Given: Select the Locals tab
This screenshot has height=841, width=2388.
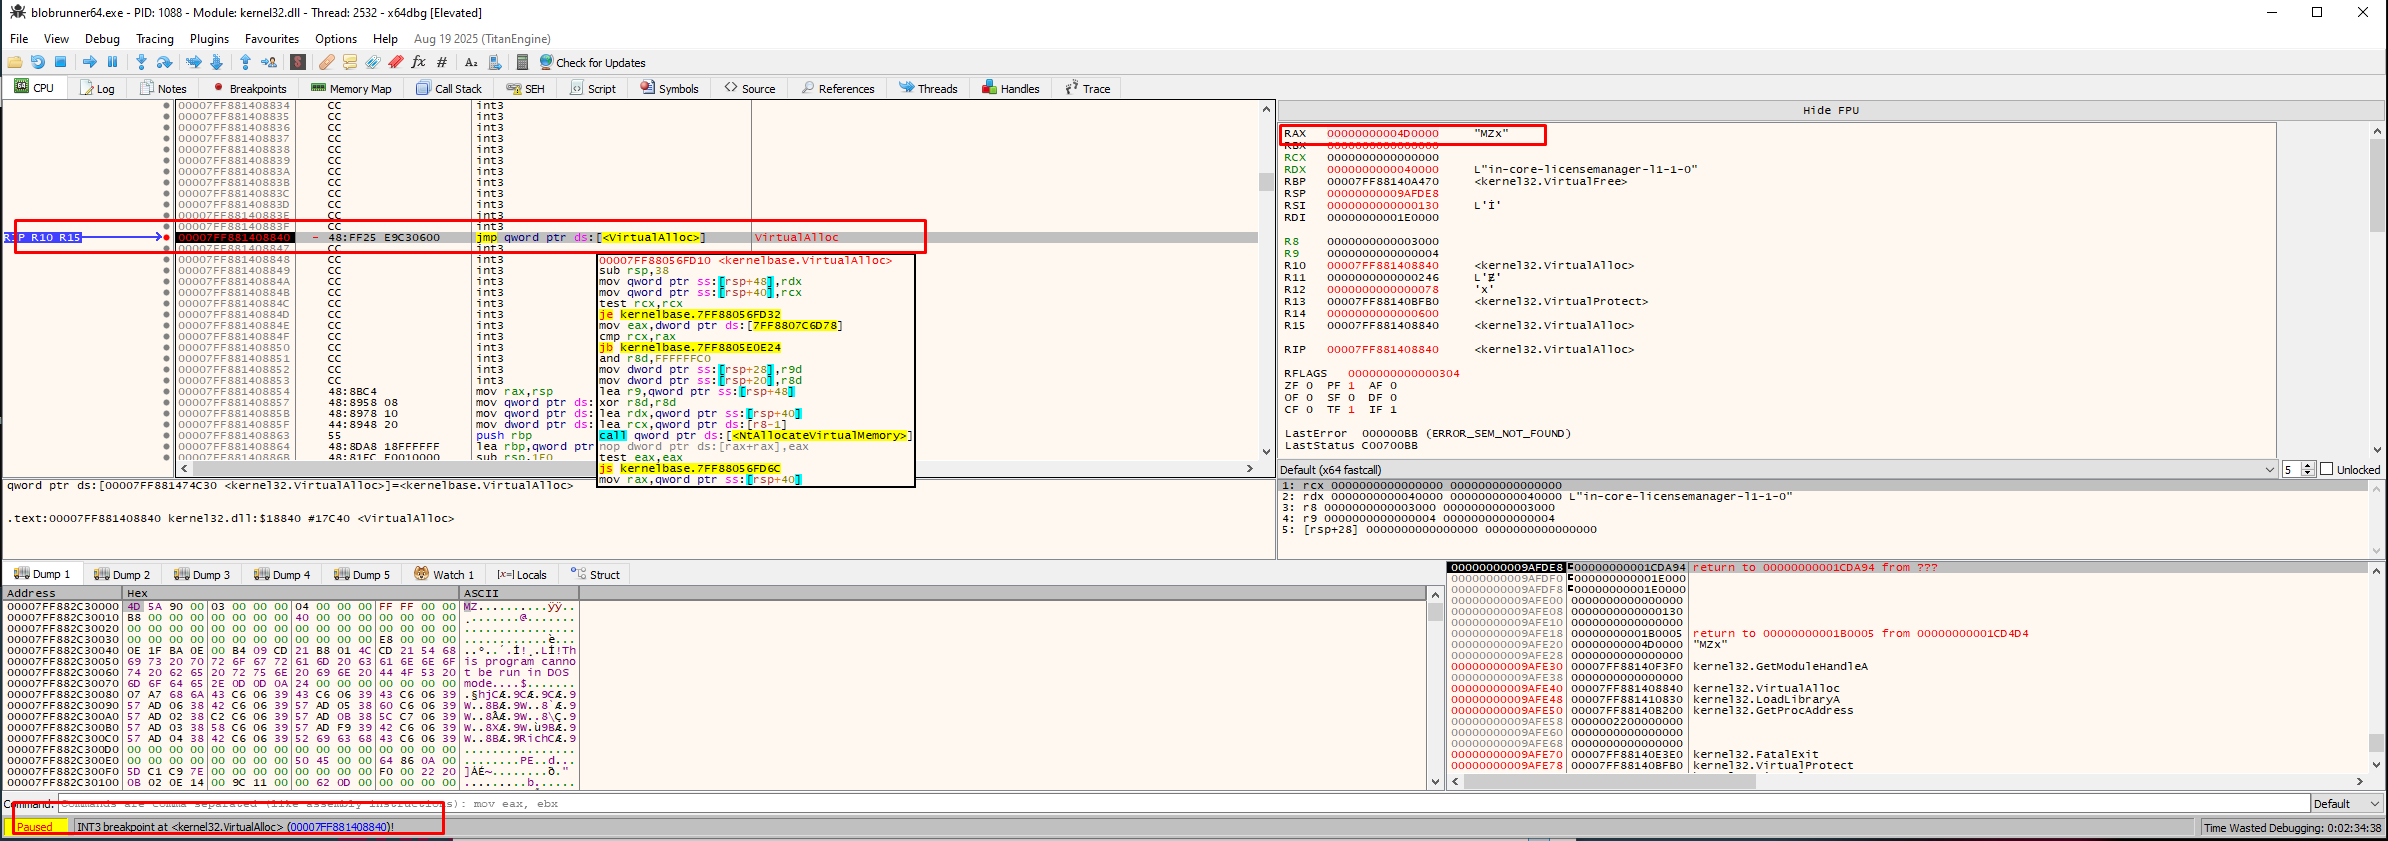Looking at the screenshot, I should (522, 574).
